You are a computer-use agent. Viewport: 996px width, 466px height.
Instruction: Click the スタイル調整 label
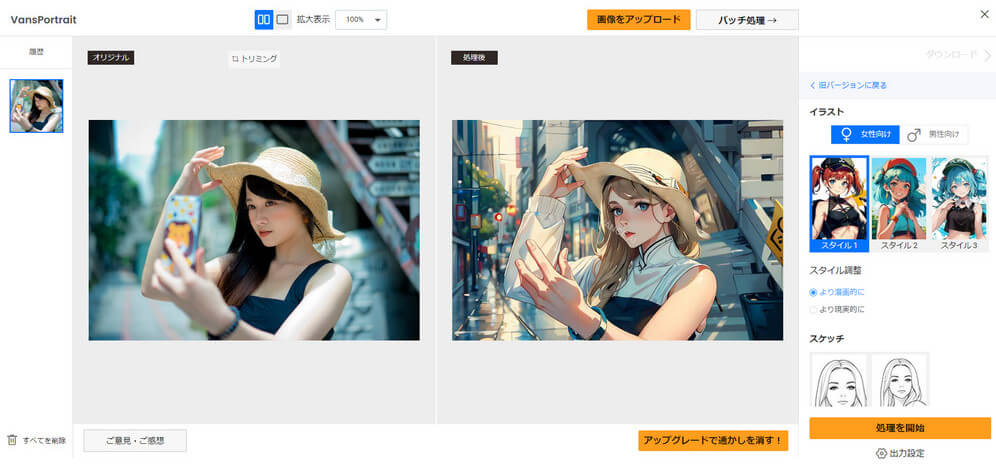pyautogui.click(x=835, y=270)
